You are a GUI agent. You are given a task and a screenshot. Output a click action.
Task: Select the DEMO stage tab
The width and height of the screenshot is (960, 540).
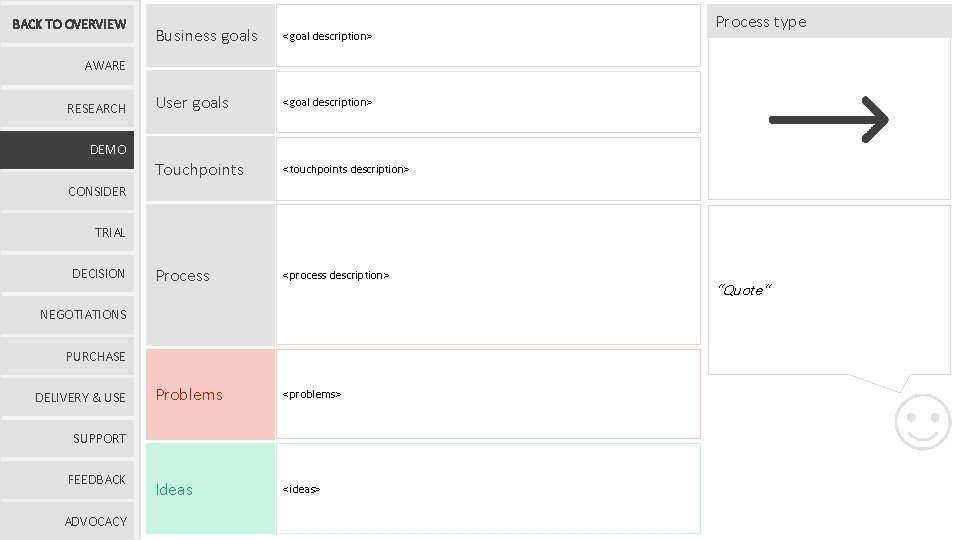[68, 149]
